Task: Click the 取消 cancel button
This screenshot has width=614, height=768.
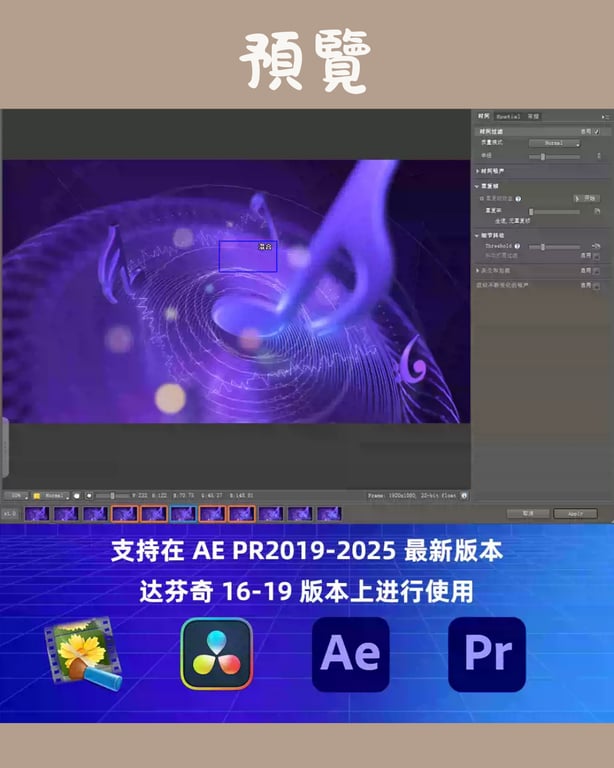Action: tap(528, 513)
